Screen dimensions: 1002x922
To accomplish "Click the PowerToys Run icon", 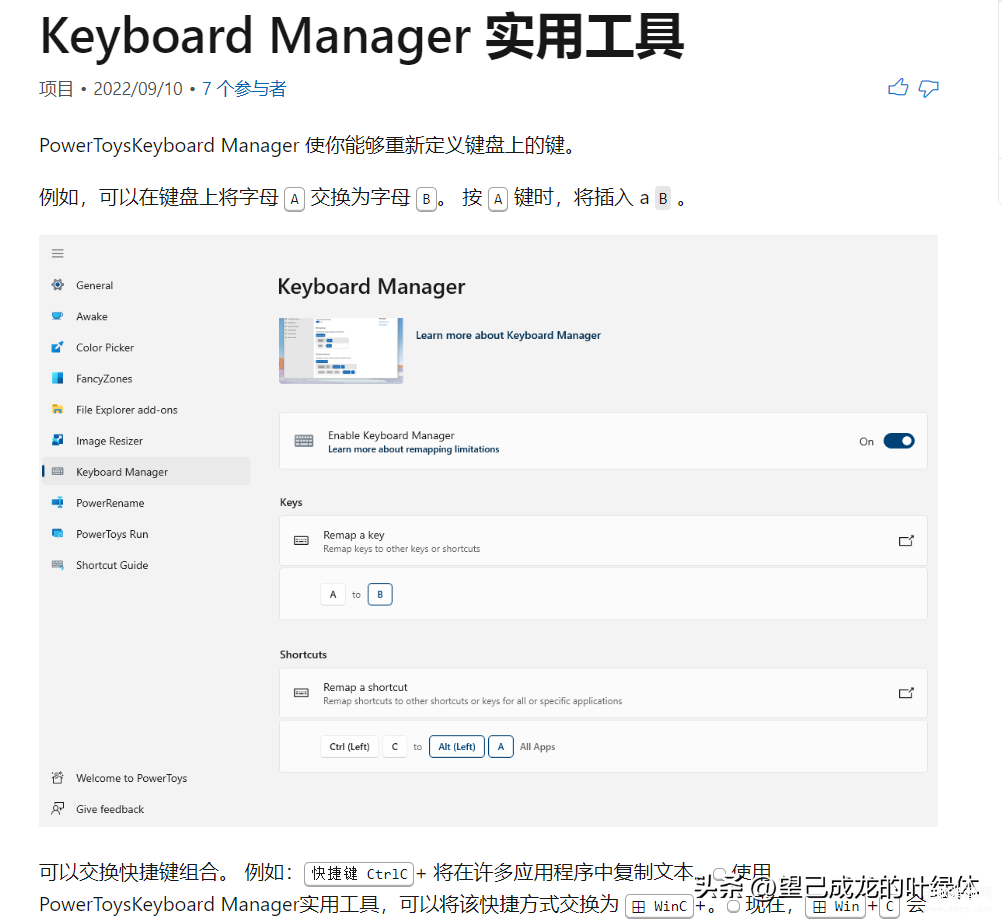I will pos(58,534).
